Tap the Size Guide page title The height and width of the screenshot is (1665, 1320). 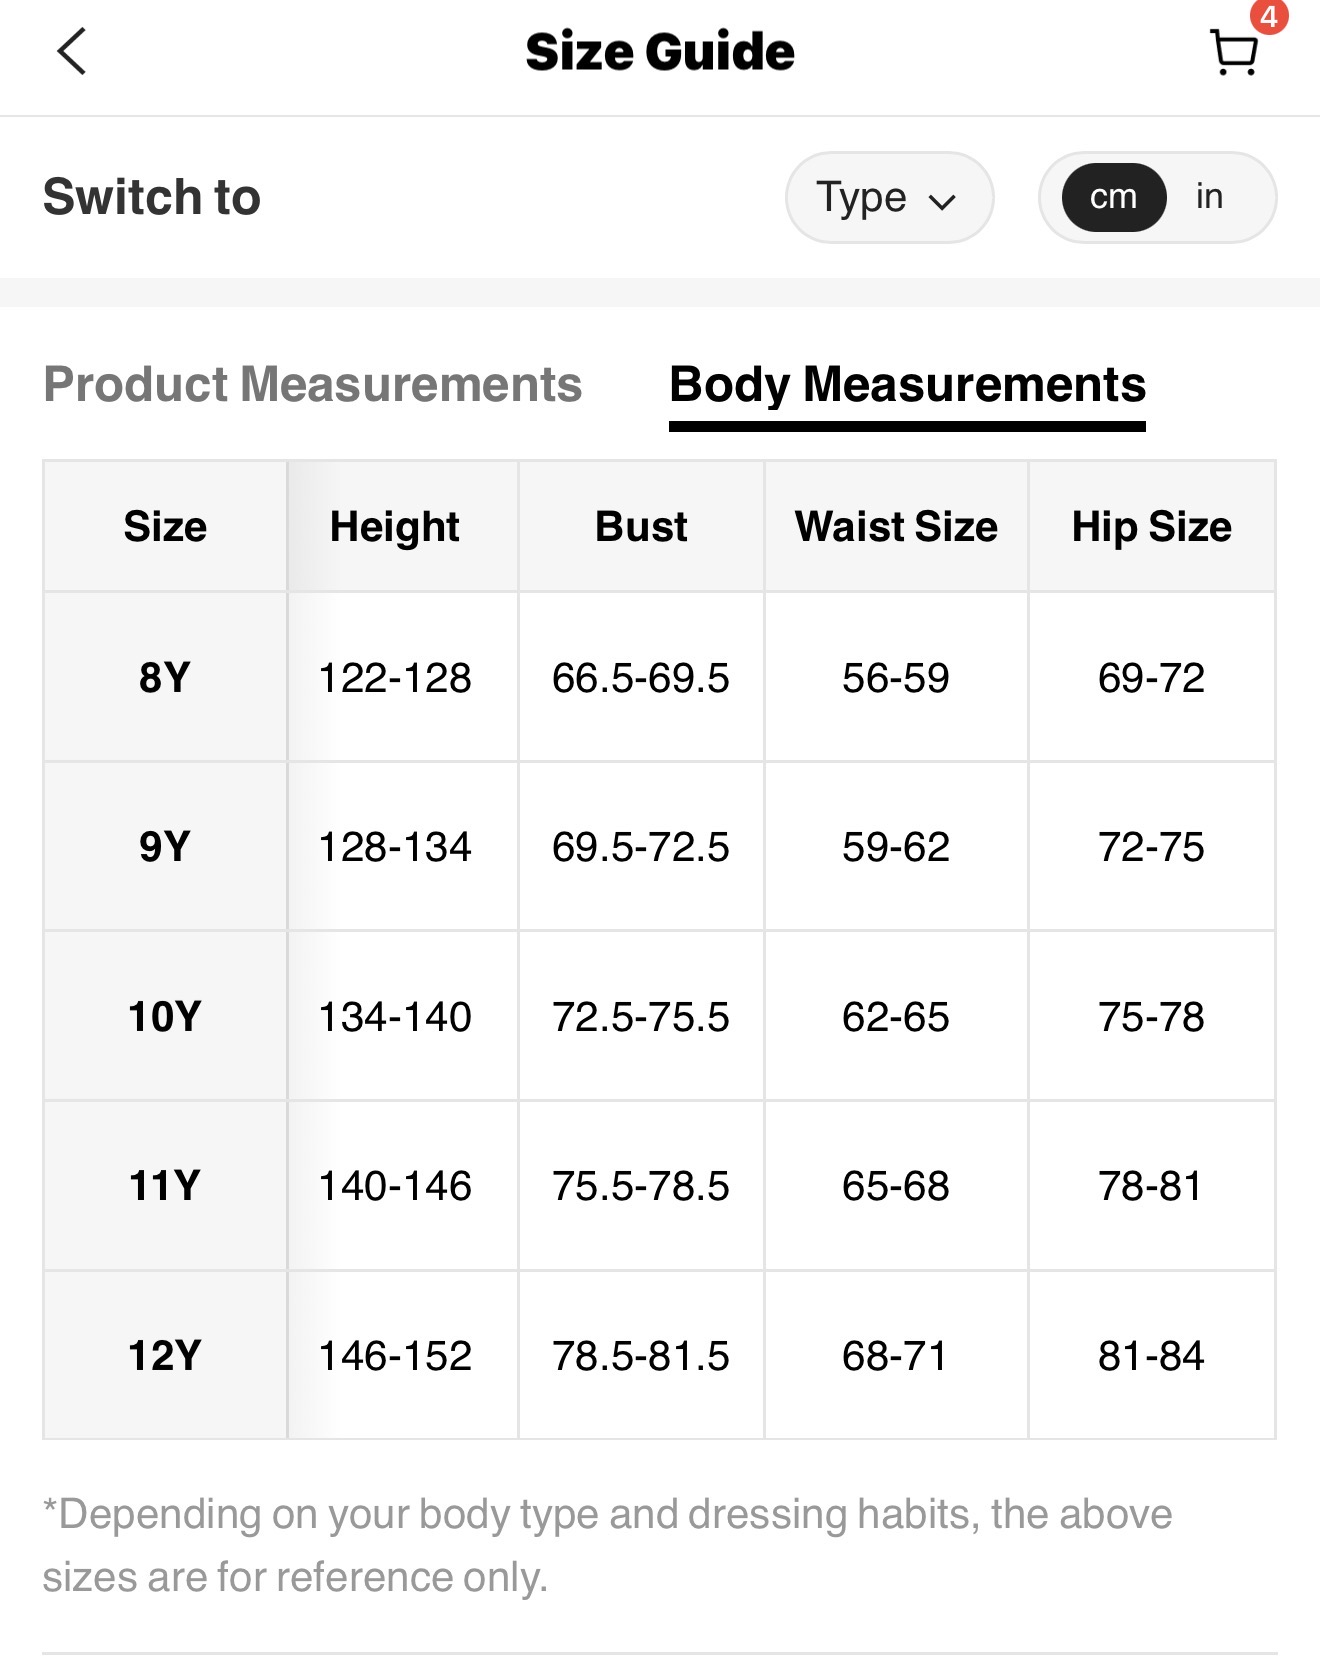tap(660, 52)
